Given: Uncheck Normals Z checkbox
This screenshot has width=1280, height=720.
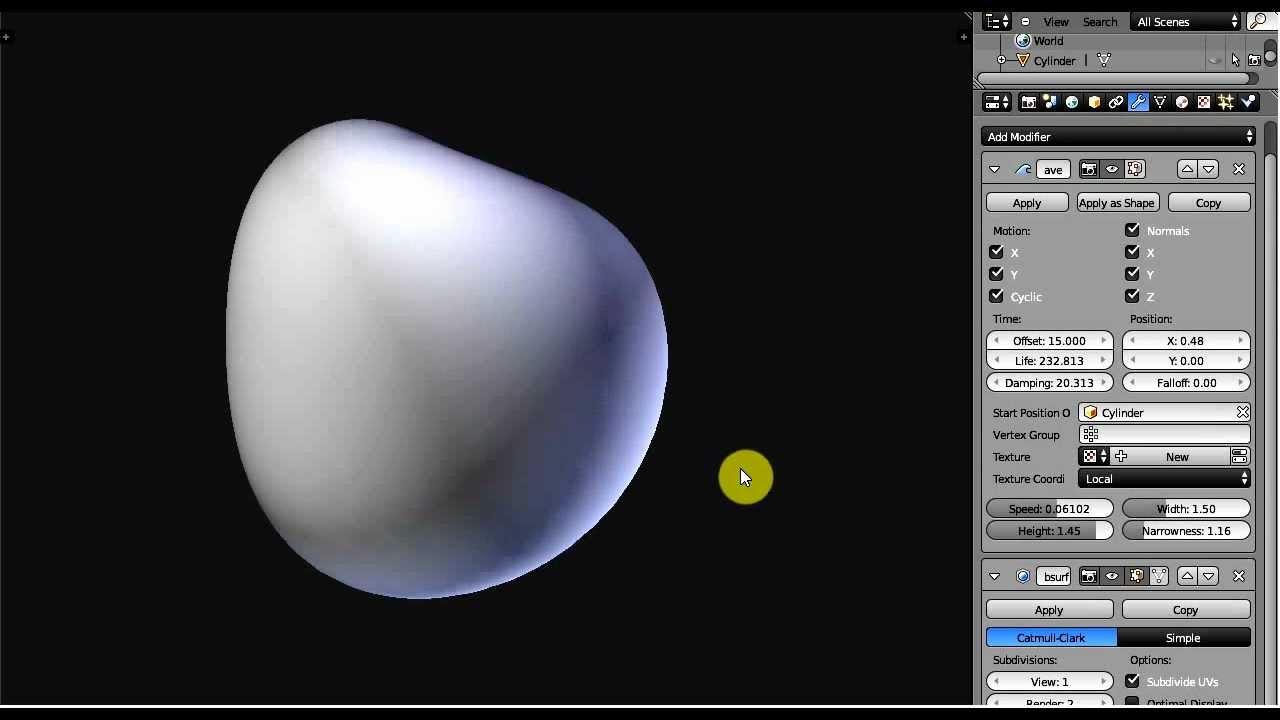Looking at the screenshot, I should coord(1132,296).
